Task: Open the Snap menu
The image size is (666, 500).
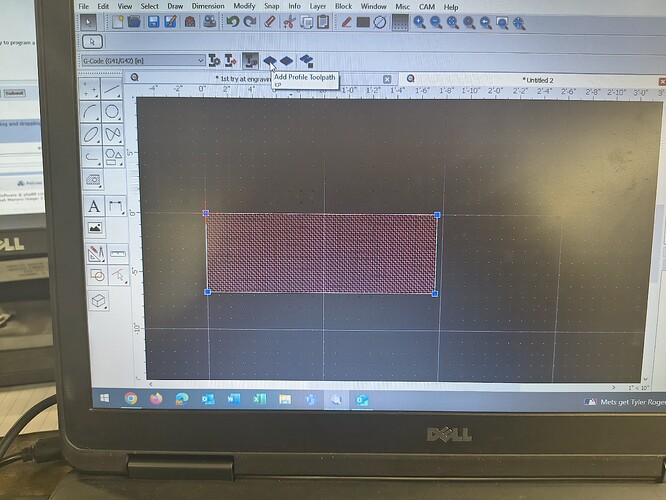Action: tap(271, 6)
